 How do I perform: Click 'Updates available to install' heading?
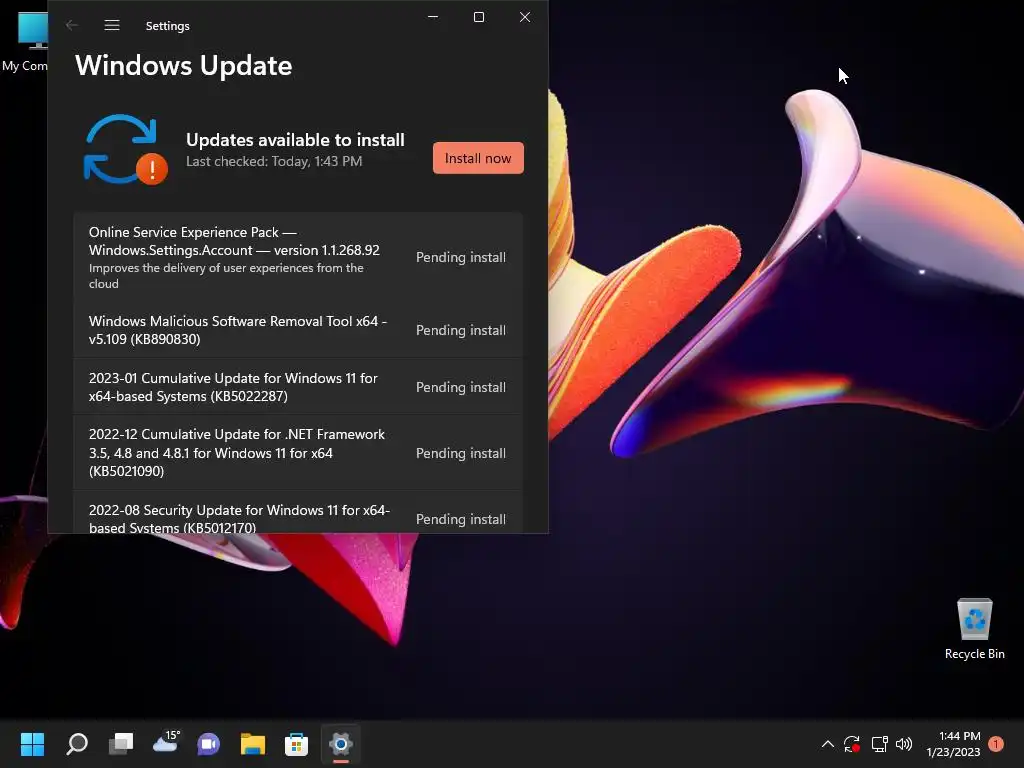point(295,140)
